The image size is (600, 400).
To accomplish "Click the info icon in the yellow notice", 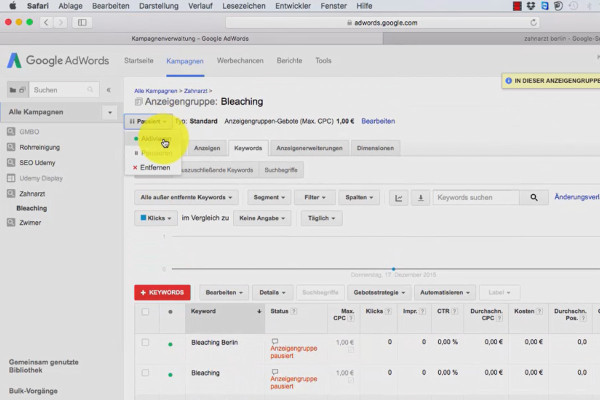I will (x=509, y=81).
